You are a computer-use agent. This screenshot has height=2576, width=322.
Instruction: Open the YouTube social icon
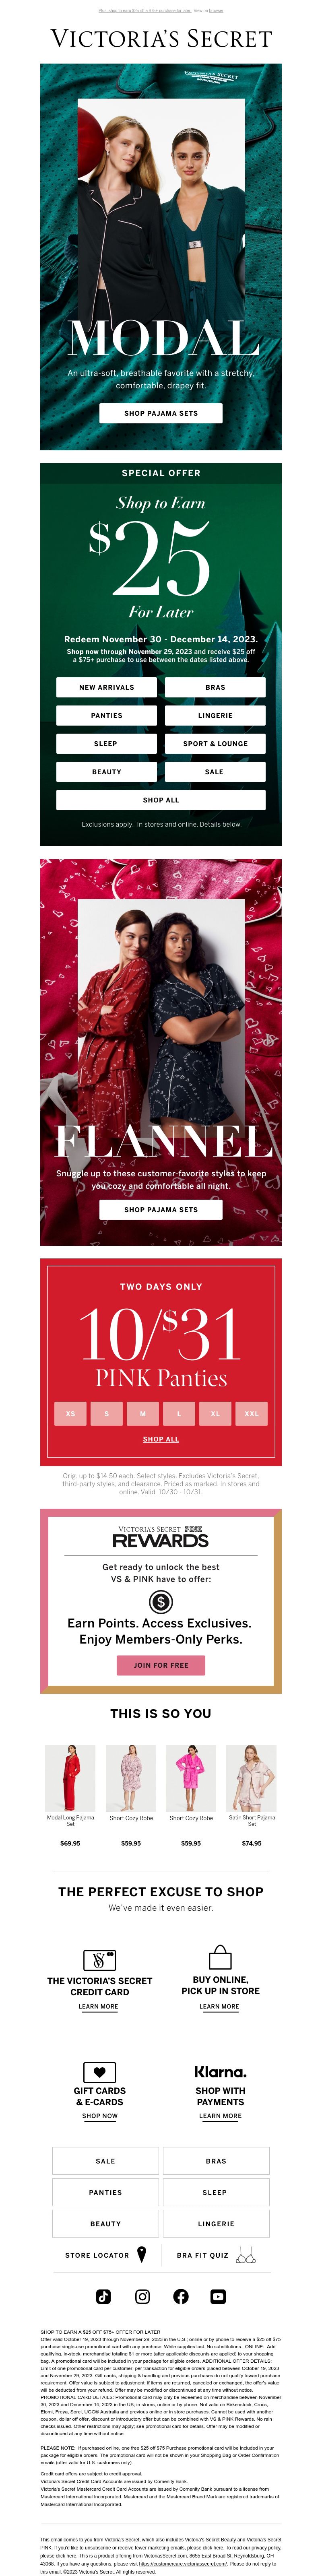pyautogui.click(x=218, y=2296)
